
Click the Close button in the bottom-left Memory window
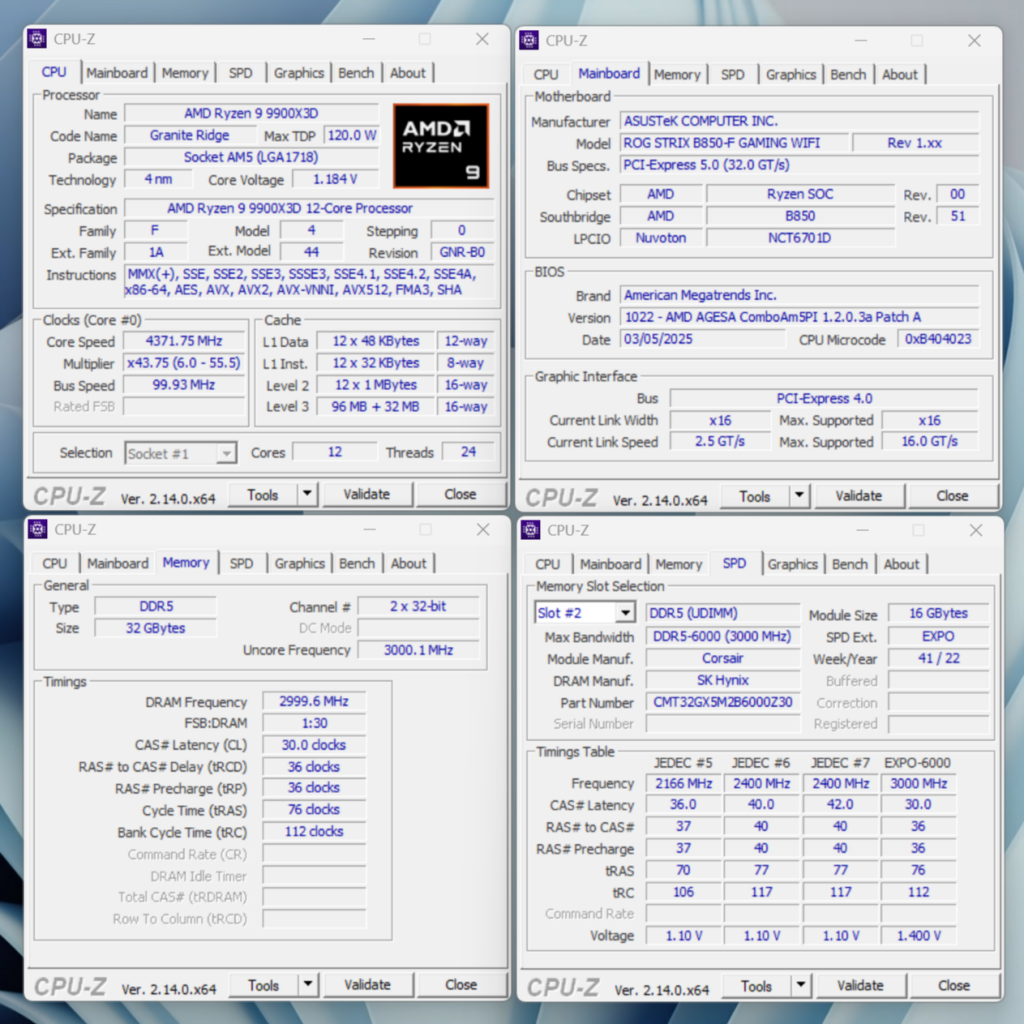[461, 984]
